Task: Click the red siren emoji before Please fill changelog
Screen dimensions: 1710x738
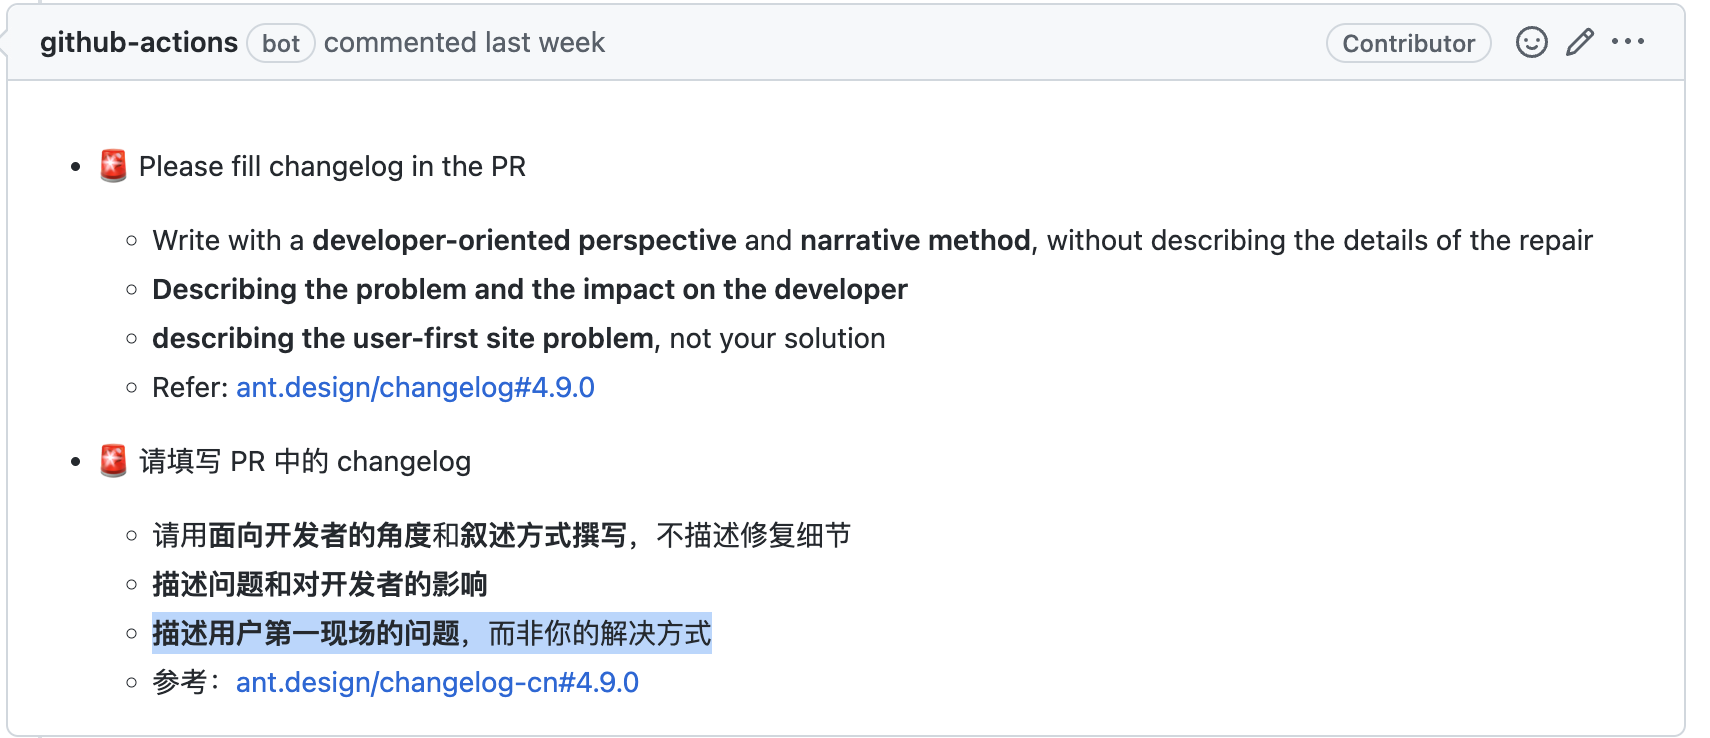Action: (x=116, y=165)
